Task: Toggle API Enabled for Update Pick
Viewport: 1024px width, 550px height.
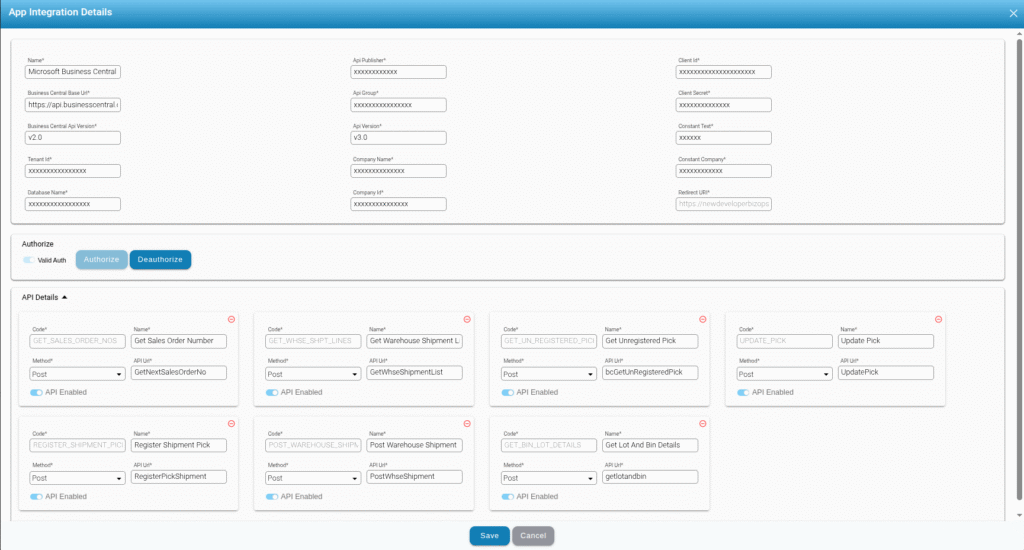Action: 743,393
